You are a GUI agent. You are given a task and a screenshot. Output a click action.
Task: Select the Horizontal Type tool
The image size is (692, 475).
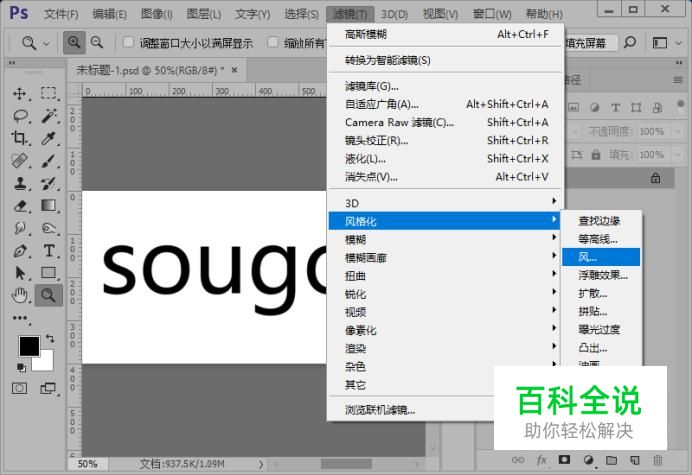click(x=49, y=251)
